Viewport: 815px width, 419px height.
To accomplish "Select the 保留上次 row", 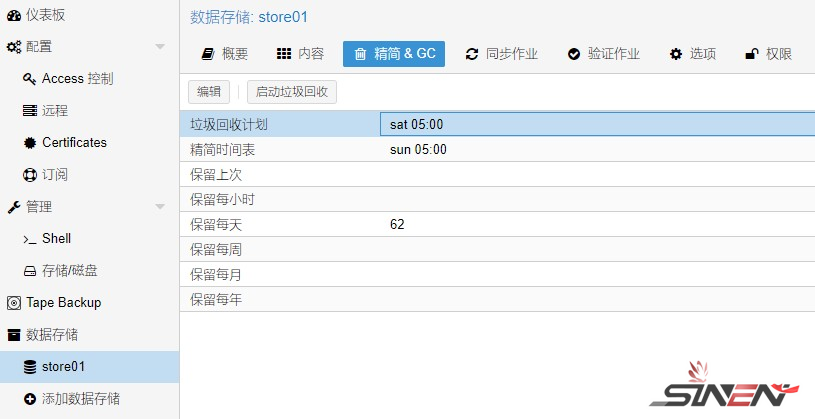I will click(497, 175).
